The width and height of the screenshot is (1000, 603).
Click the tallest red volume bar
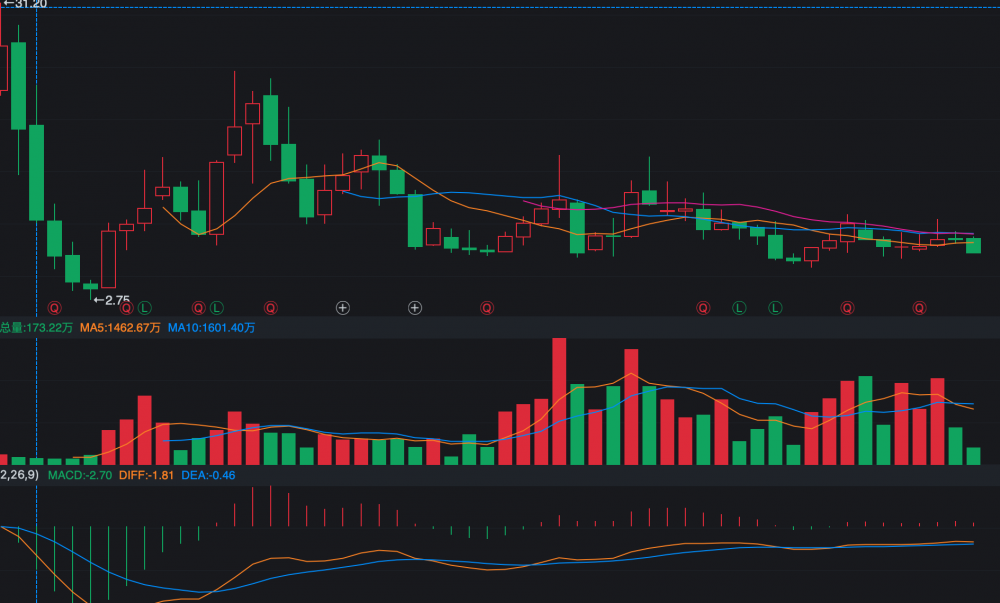[x=559, y=401]
